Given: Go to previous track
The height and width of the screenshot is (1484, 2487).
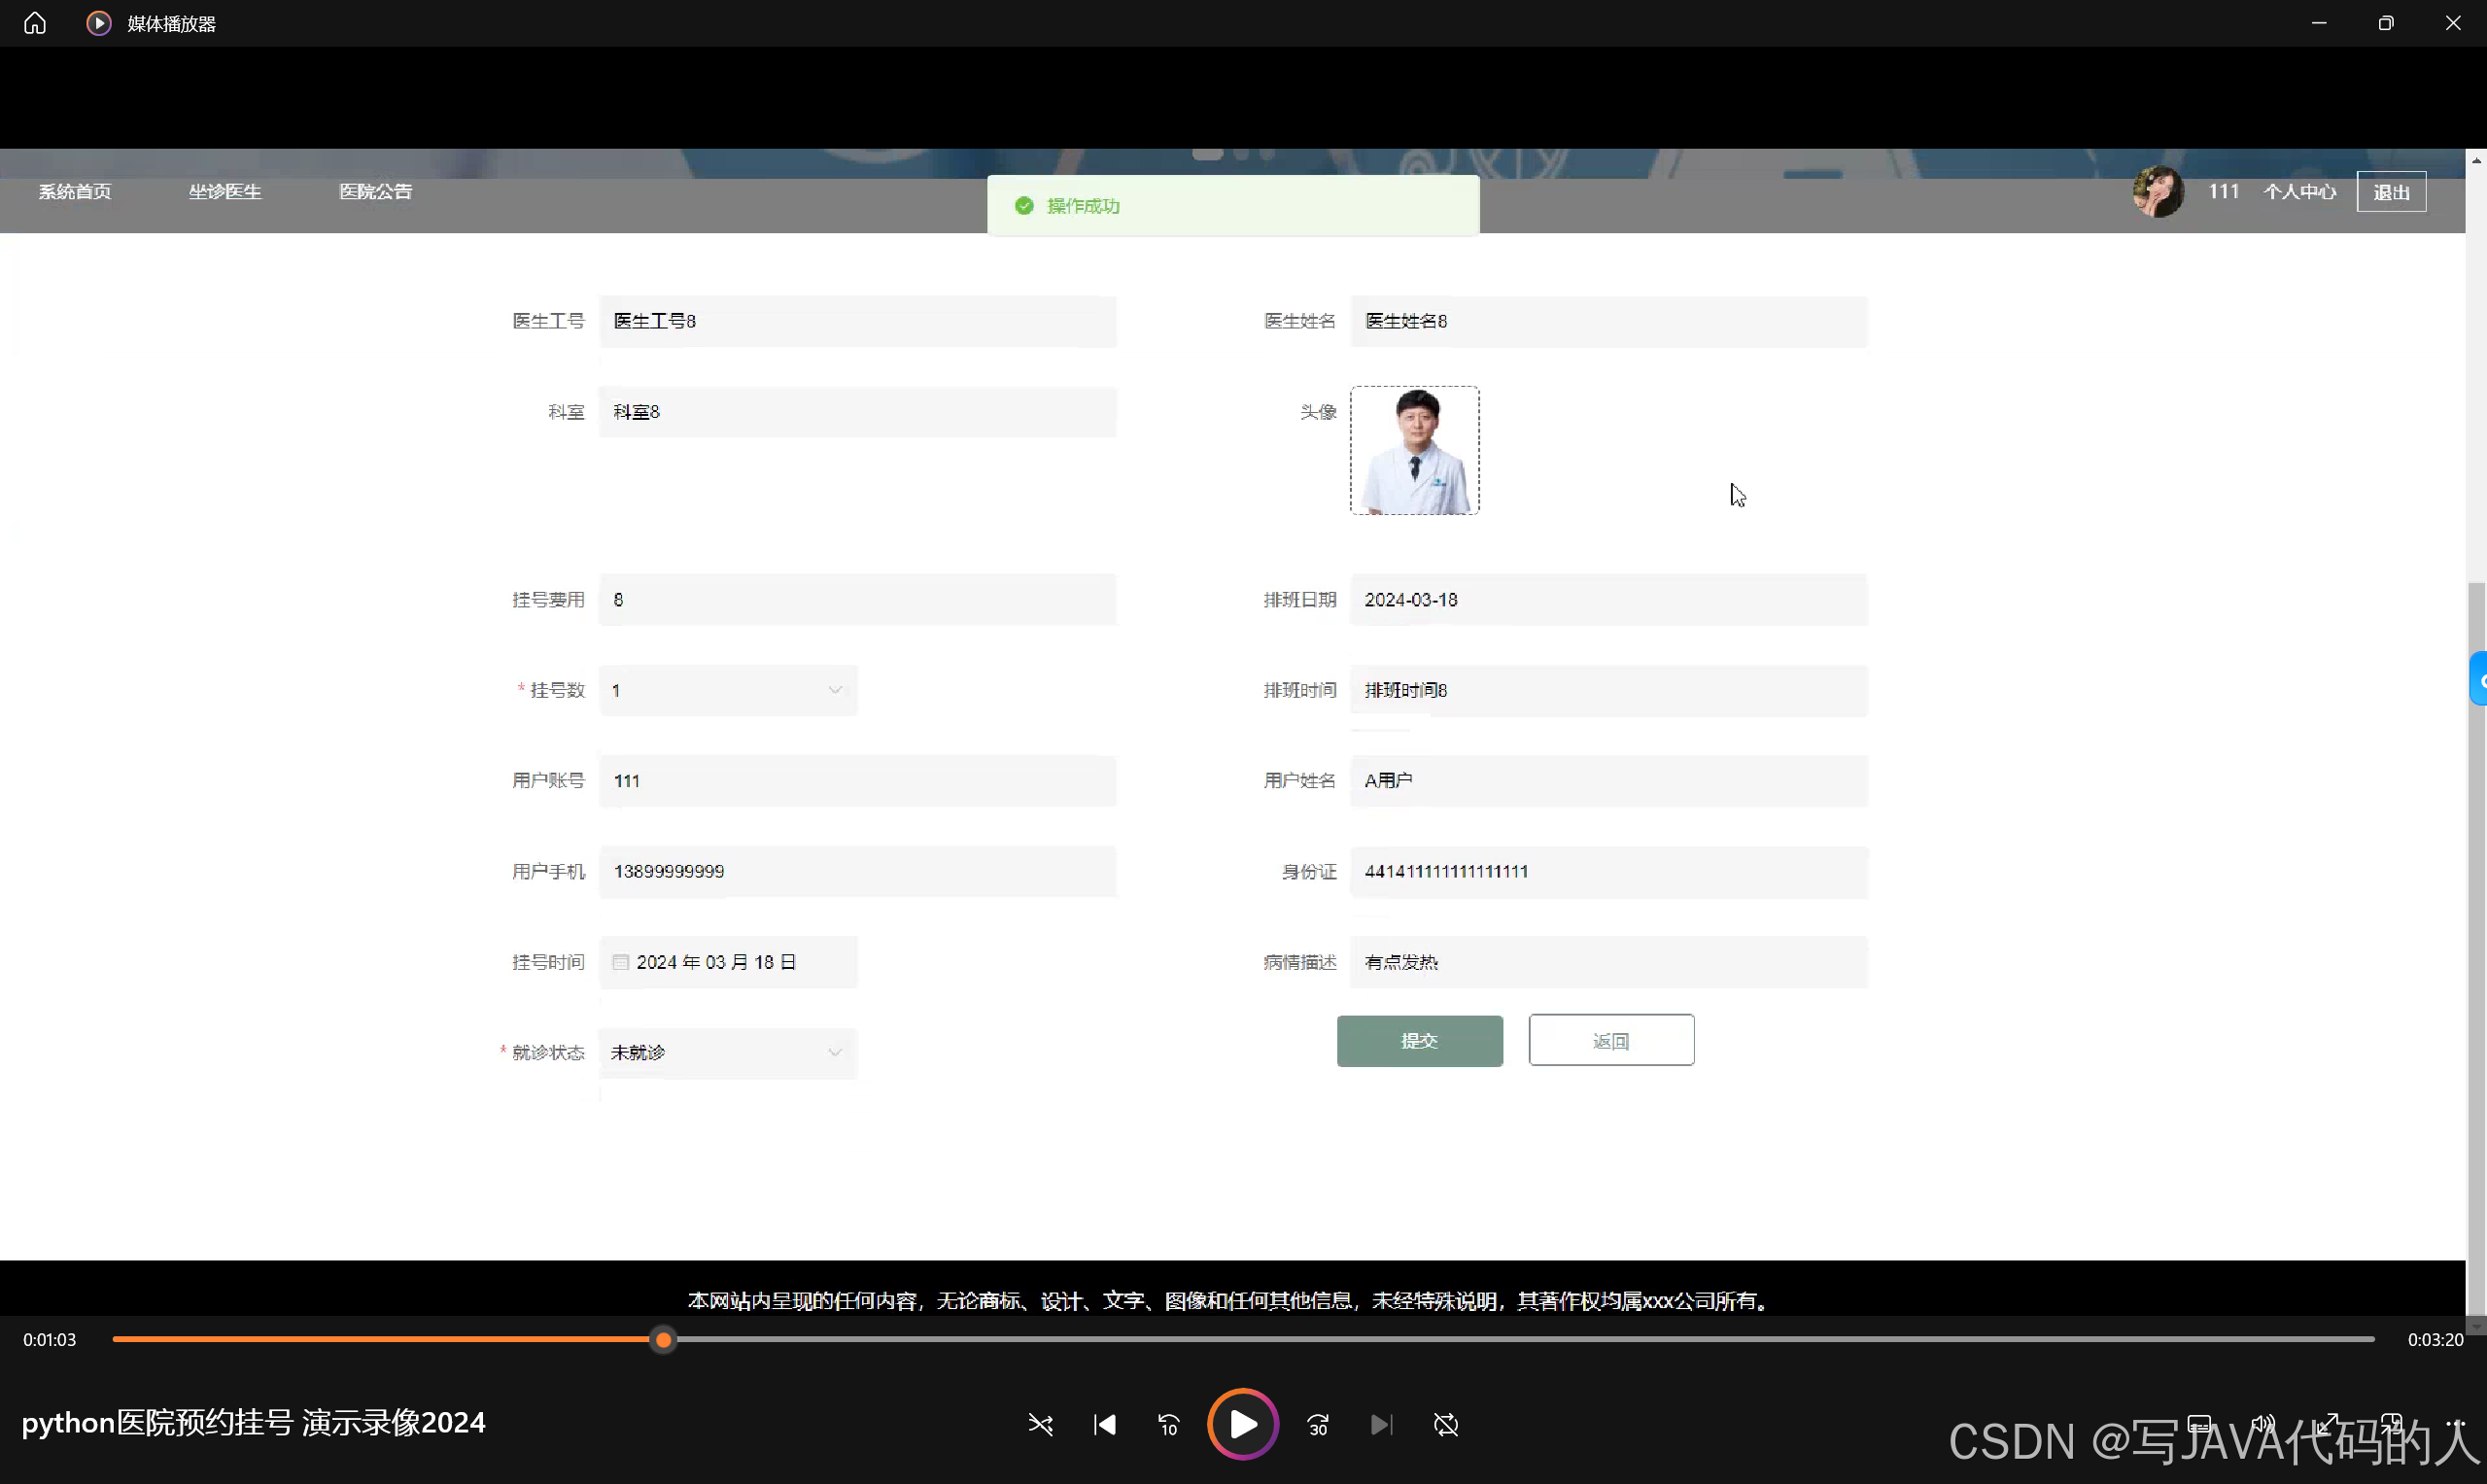Looking at the screenshot, I should point(1104,1424).
